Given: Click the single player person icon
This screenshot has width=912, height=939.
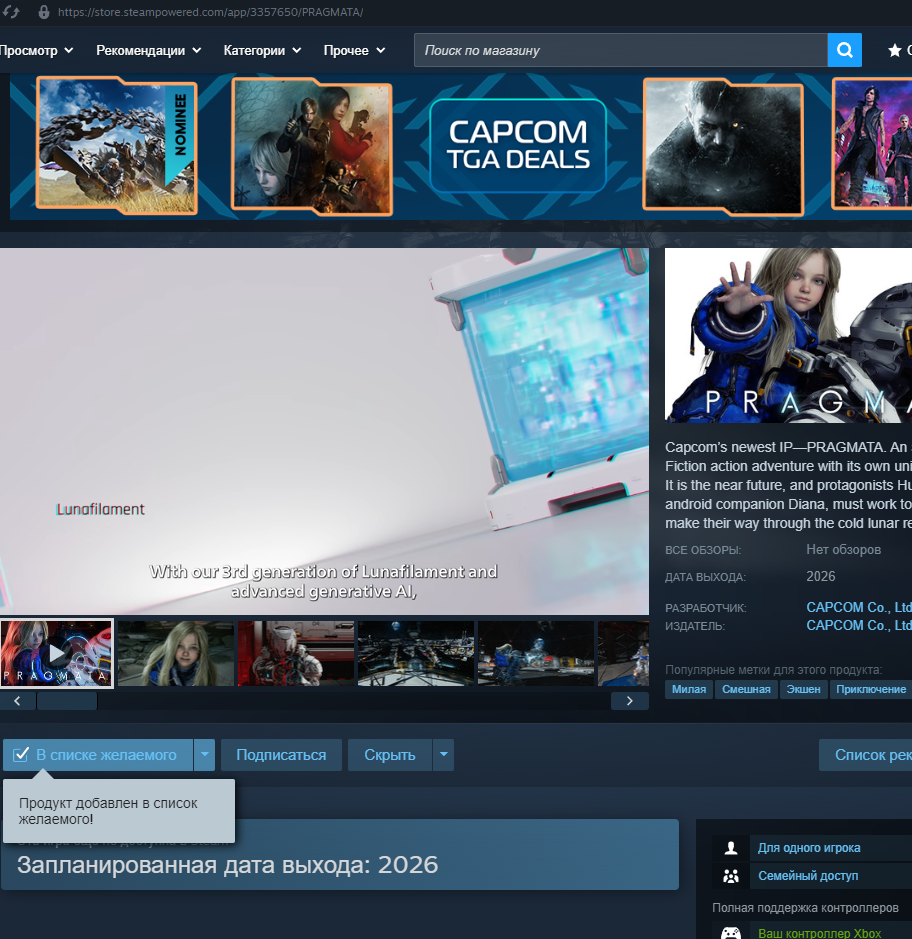Looking at the screenshot, I should pyautogui.click(x=731, y=848).
